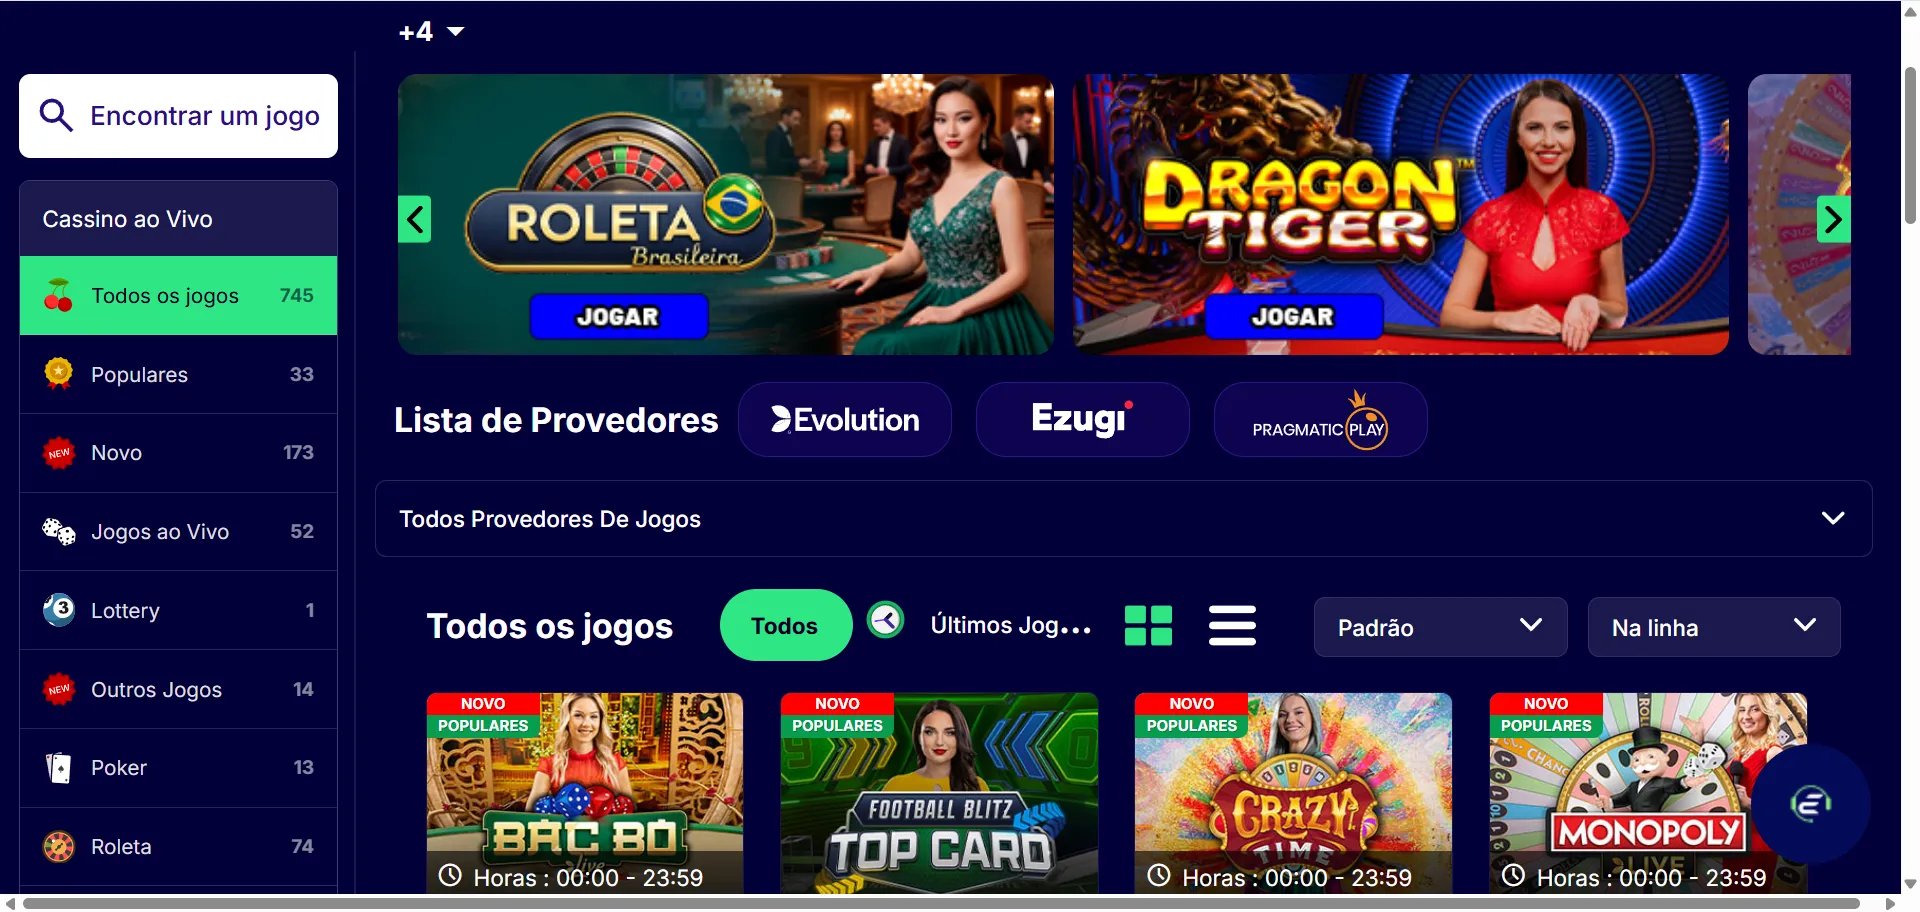This screenshot has width=1920, height=912.
Task: Expand the +4 more menu
Action: pos(431,32)
